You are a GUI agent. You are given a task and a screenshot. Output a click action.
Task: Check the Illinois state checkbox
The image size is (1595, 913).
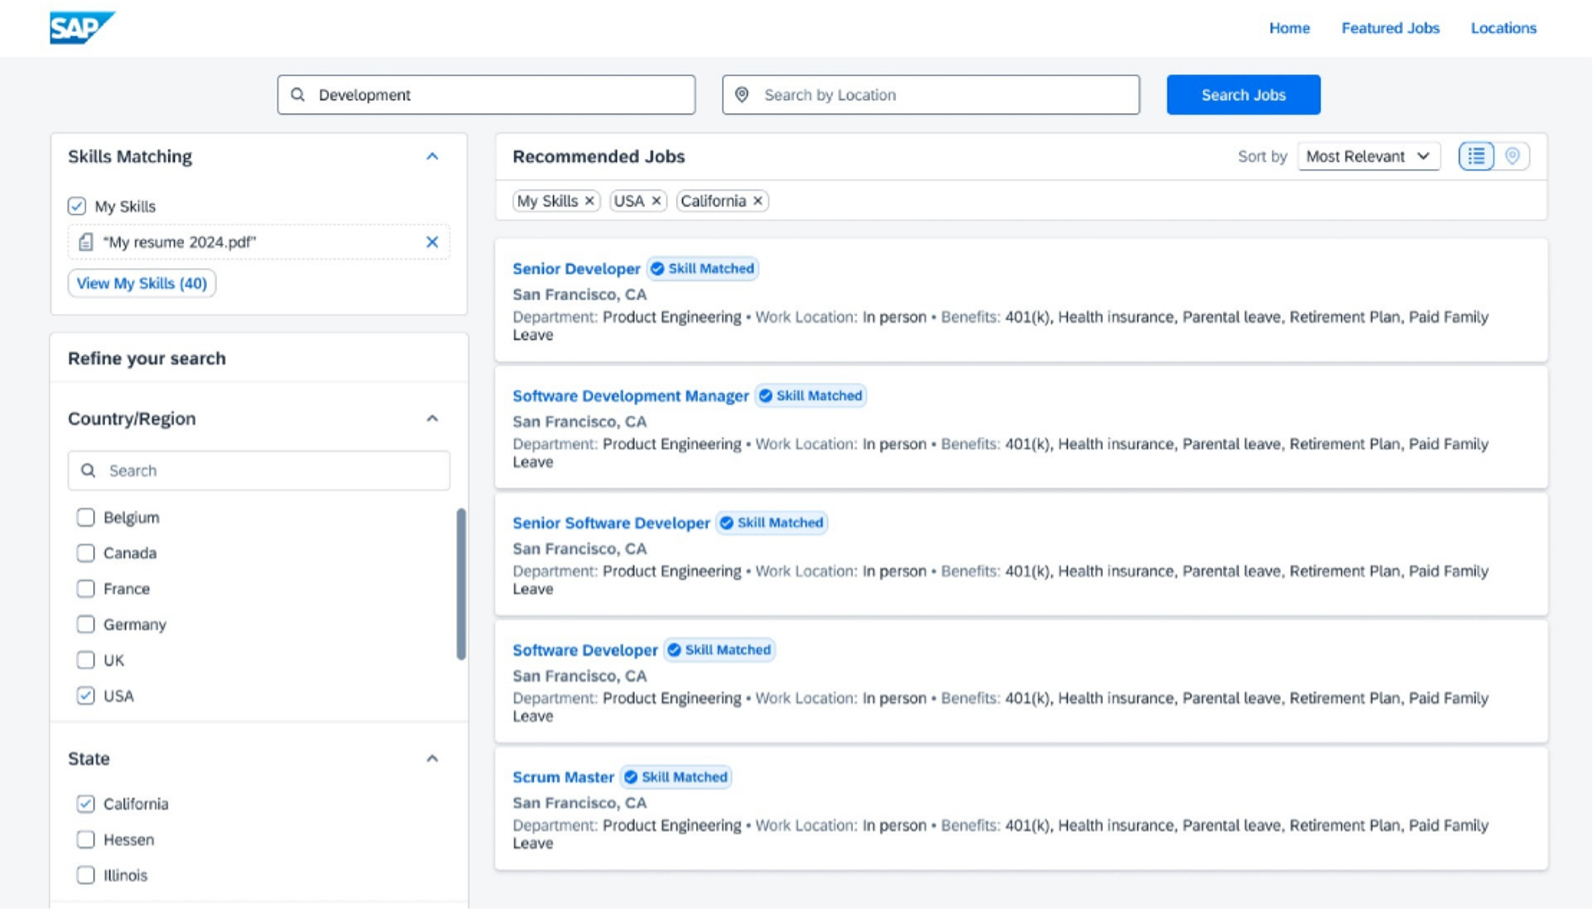pos(86,877)
